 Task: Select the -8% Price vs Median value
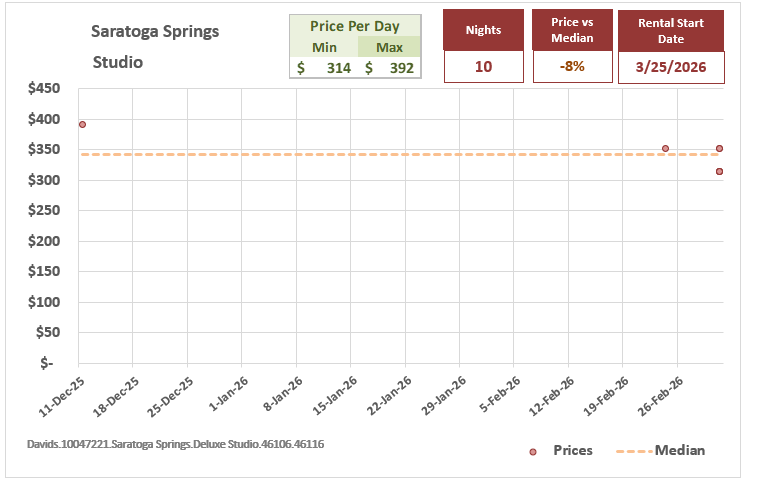point(572,68)
